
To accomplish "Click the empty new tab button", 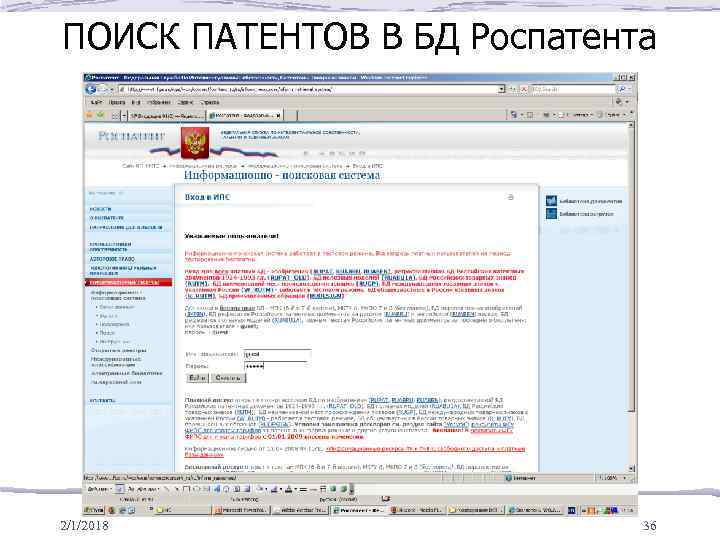I will coord(290,116).
